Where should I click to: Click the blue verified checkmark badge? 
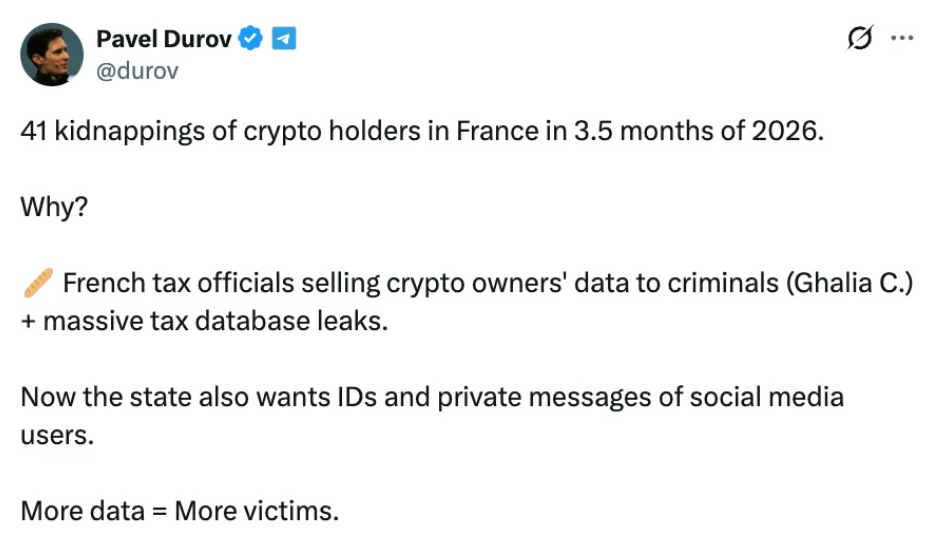tap(252, 39)
